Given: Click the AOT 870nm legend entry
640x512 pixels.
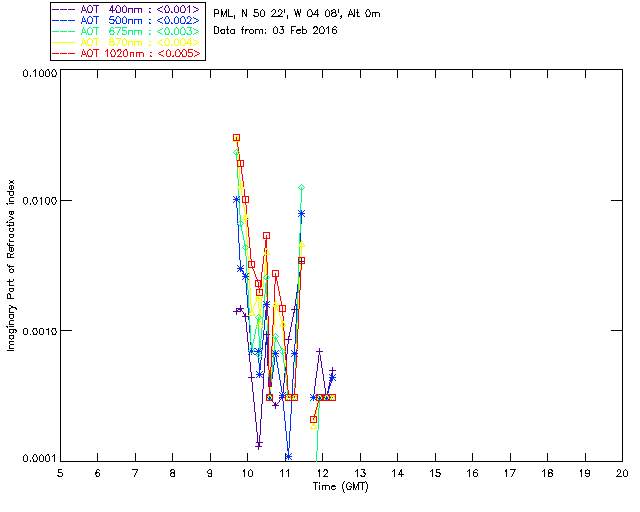Looking at the screenshot, I should [x=127, y=42].
